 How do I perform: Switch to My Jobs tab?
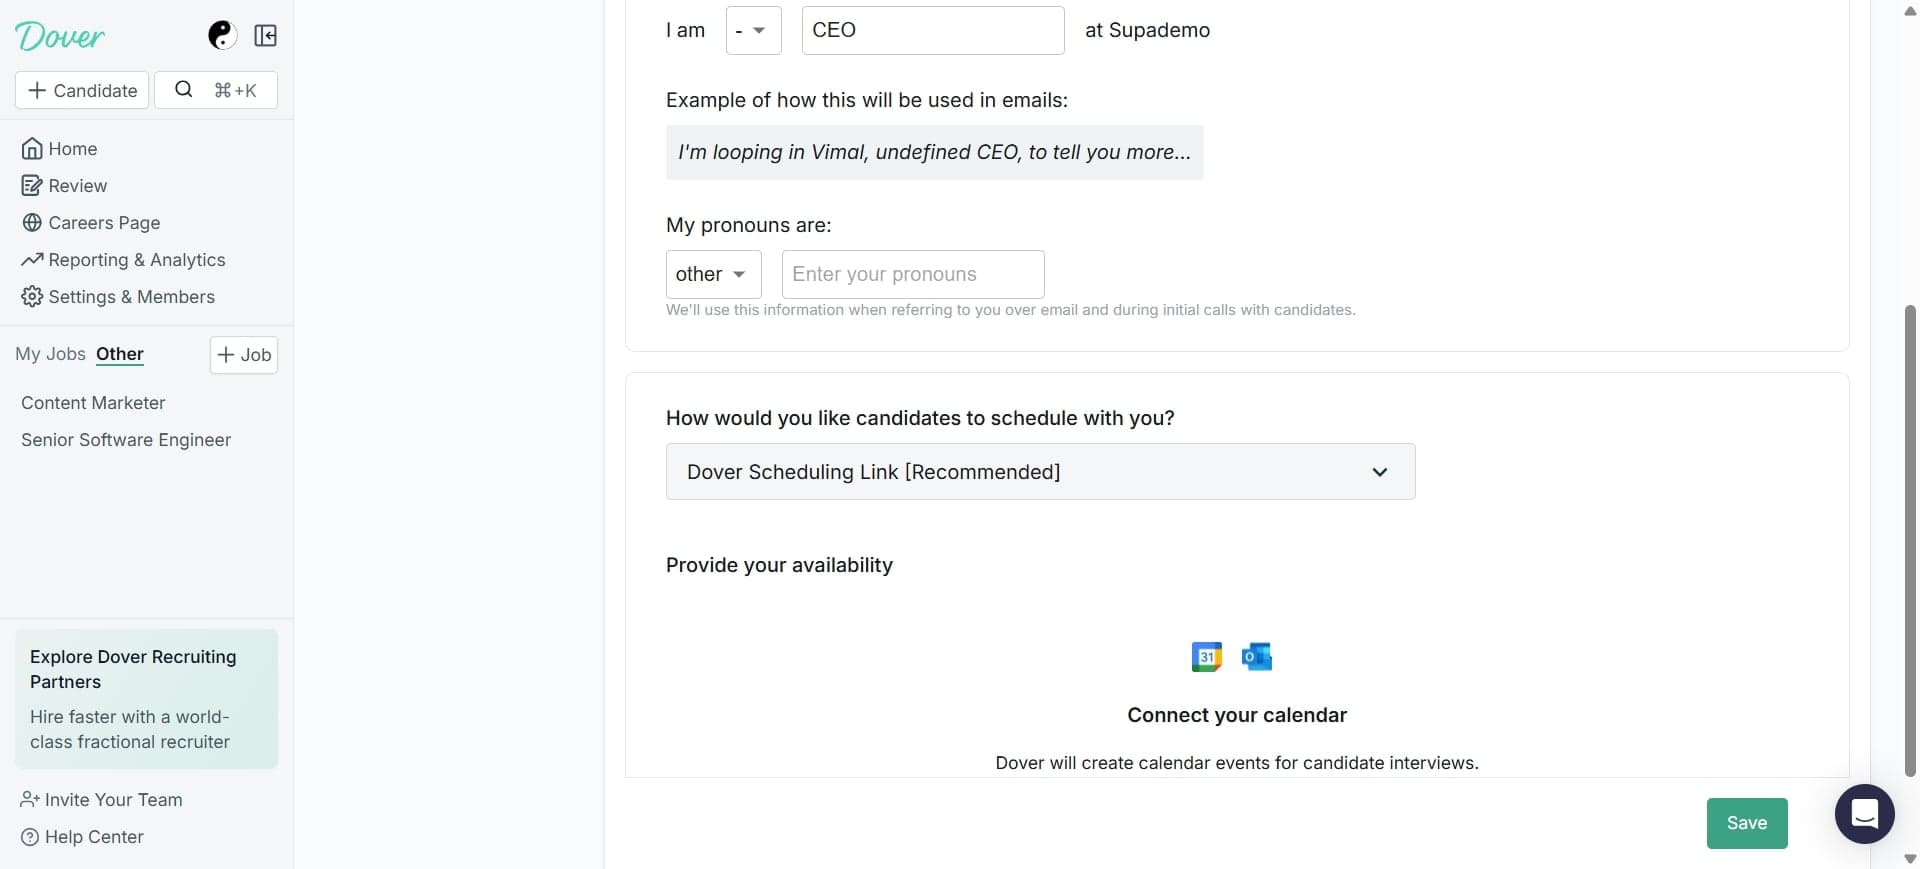[x=50, y=354]
